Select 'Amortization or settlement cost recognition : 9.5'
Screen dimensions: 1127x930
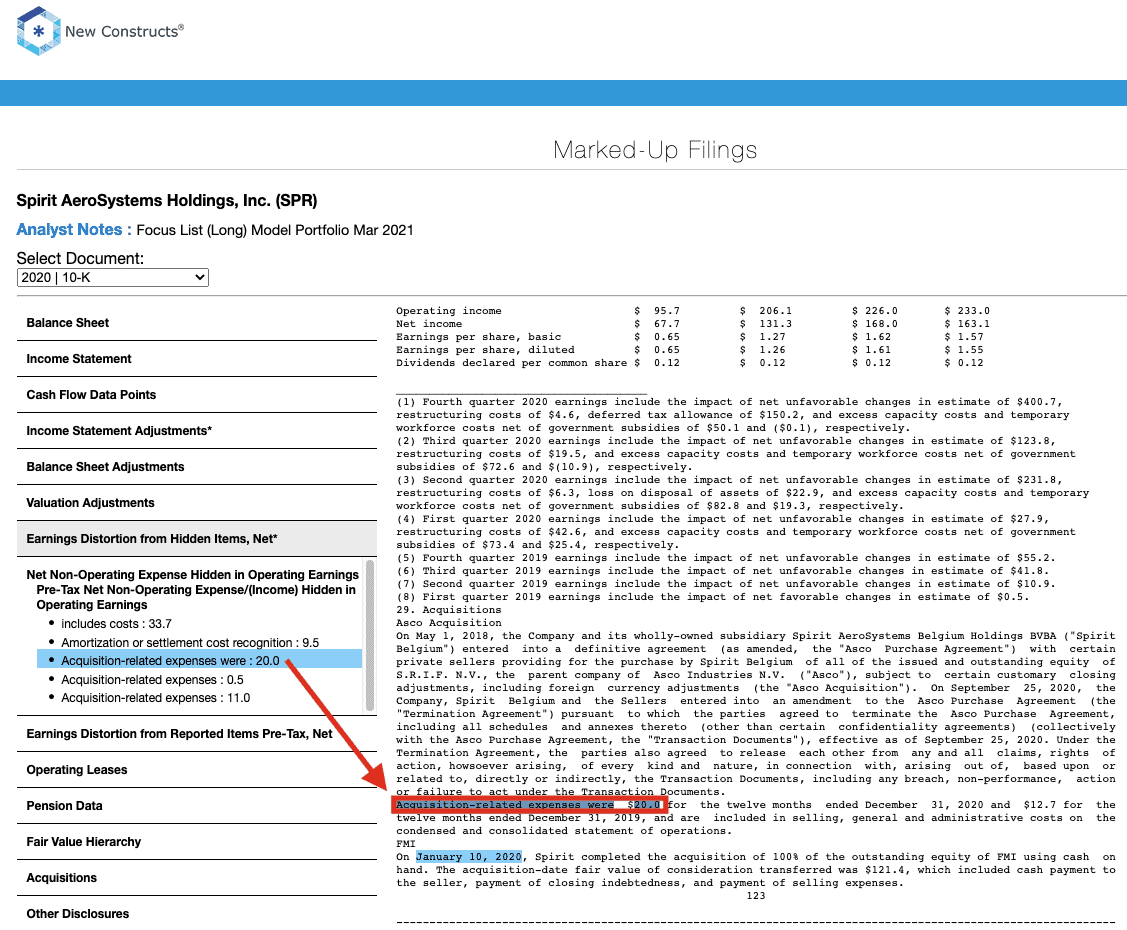tap(190, 643)
